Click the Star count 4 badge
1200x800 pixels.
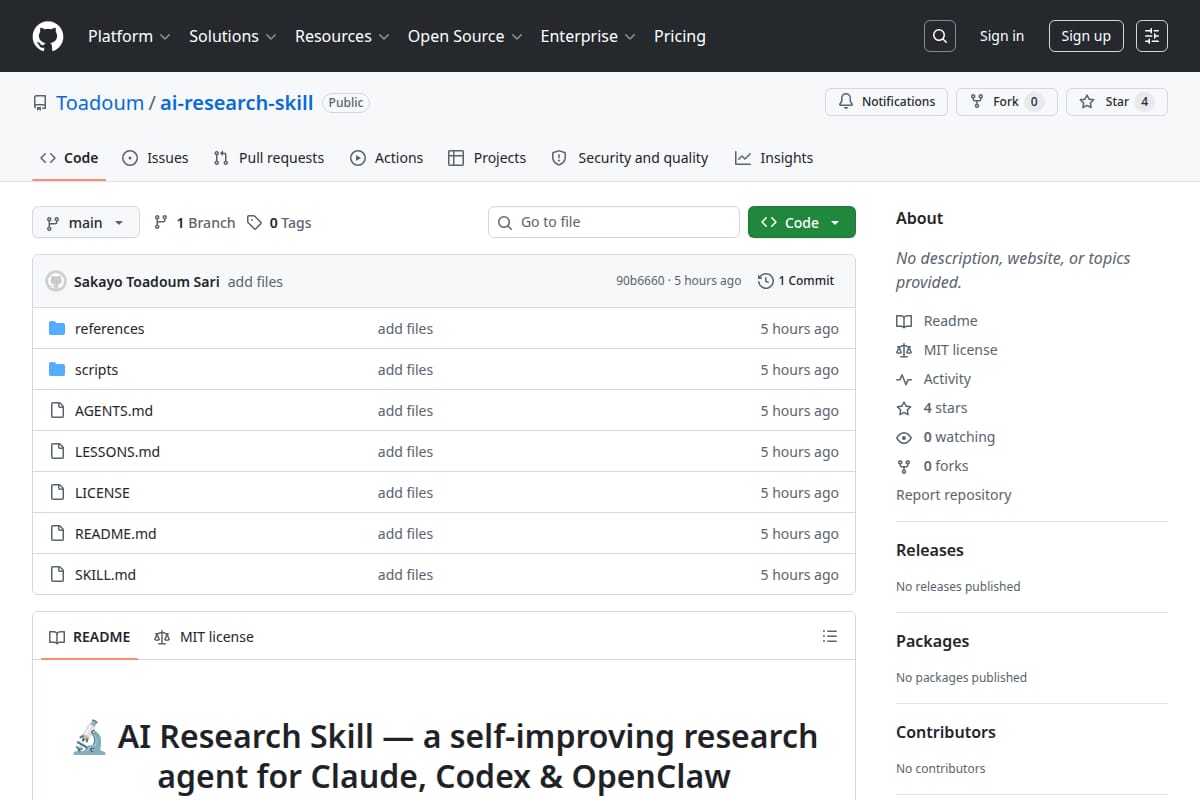(x=1144, y=102)
